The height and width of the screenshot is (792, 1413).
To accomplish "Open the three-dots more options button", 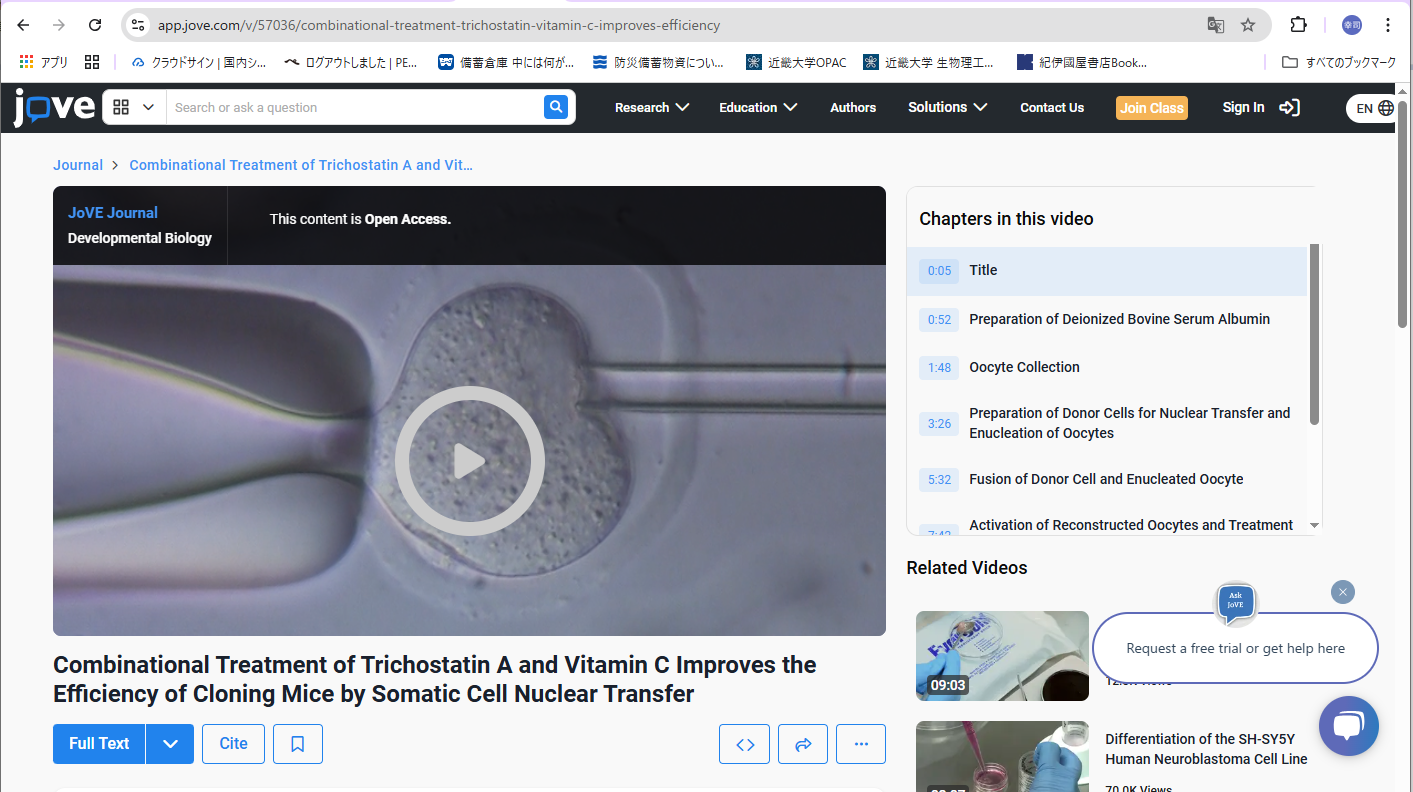I will [x=861, y=744].
